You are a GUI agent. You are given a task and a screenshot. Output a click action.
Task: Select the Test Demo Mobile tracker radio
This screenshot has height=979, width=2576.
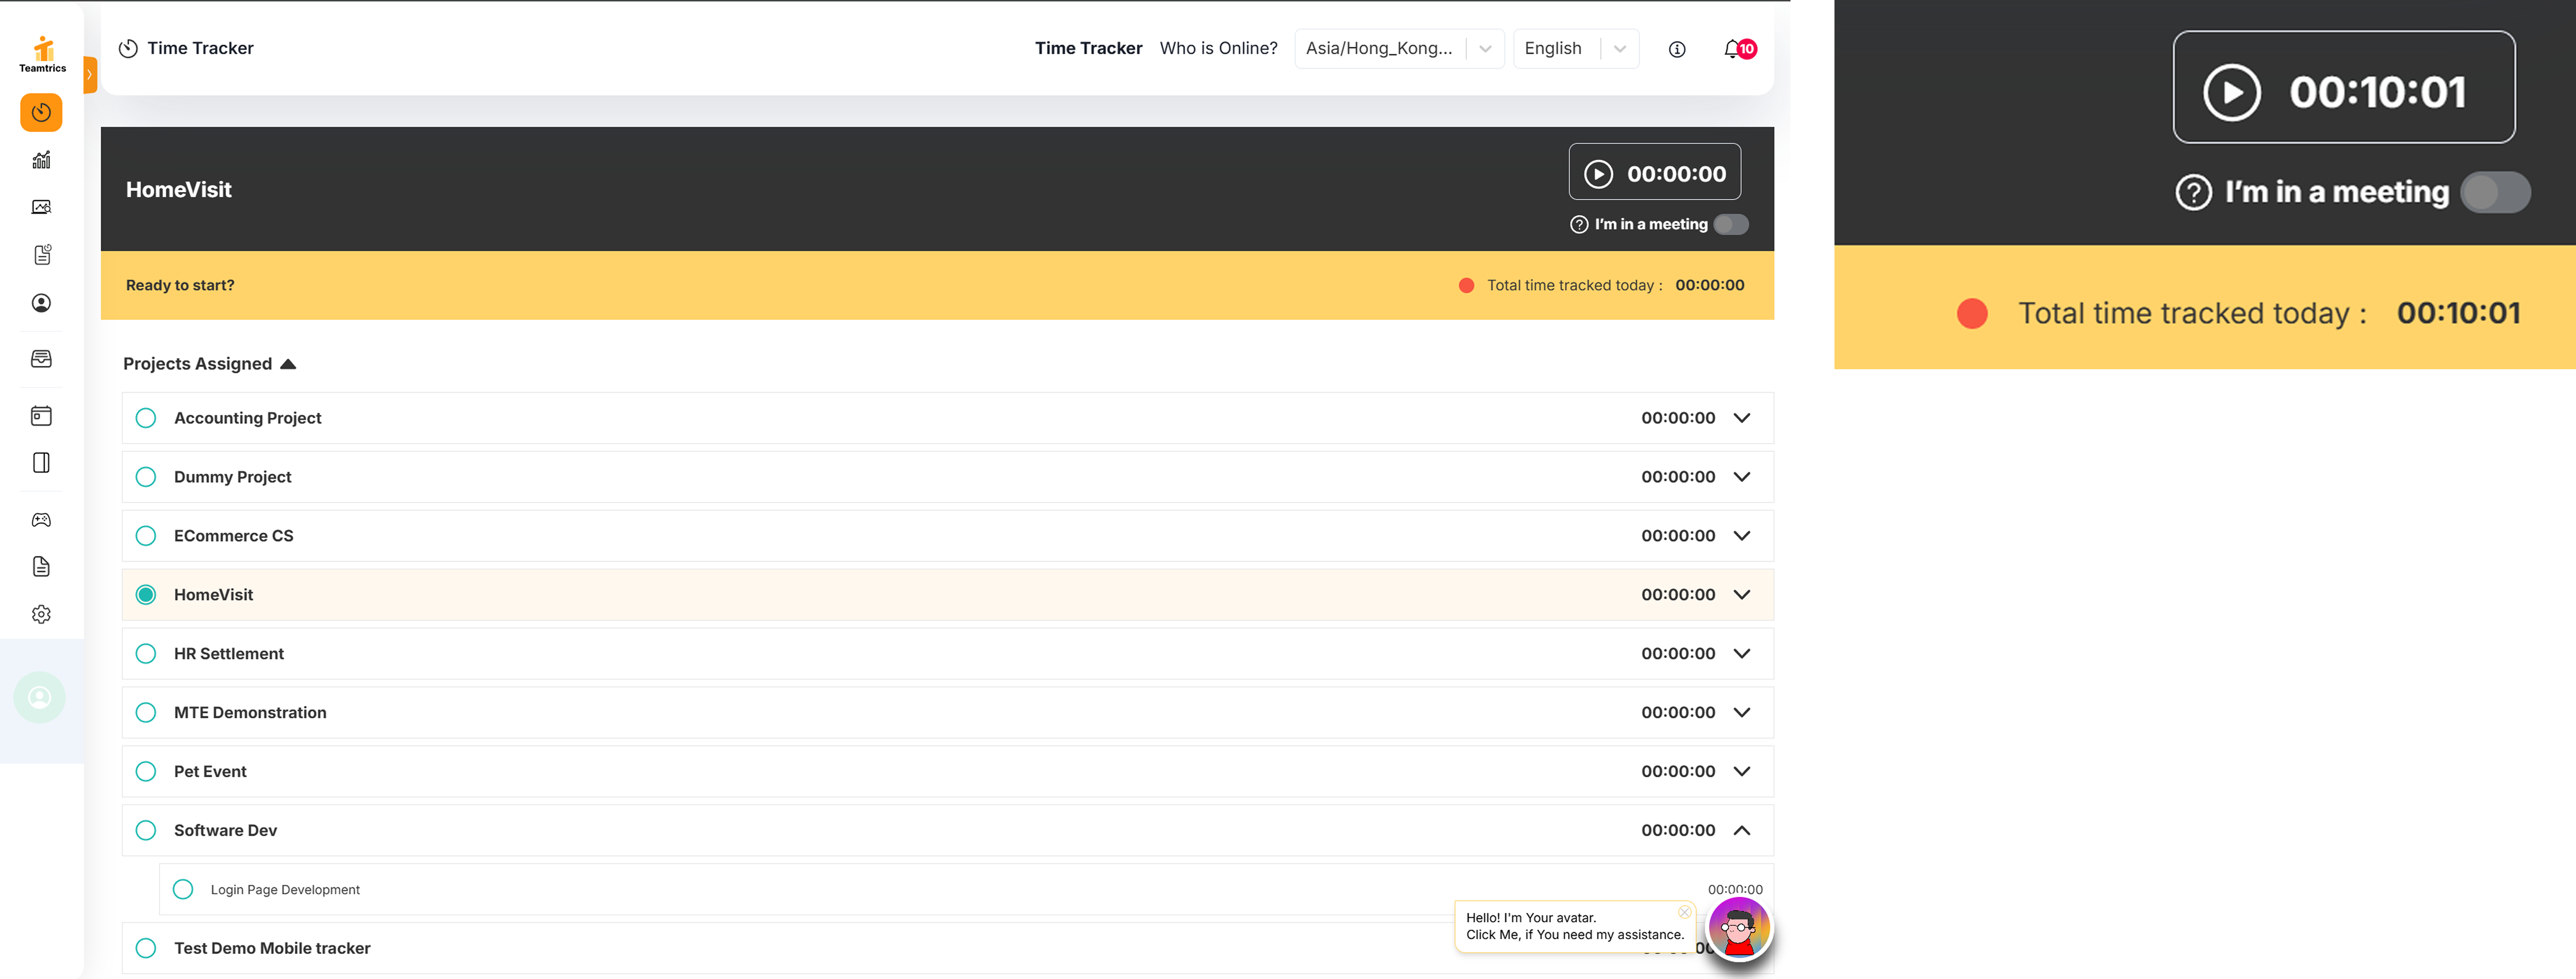click(x=146, y=948)
